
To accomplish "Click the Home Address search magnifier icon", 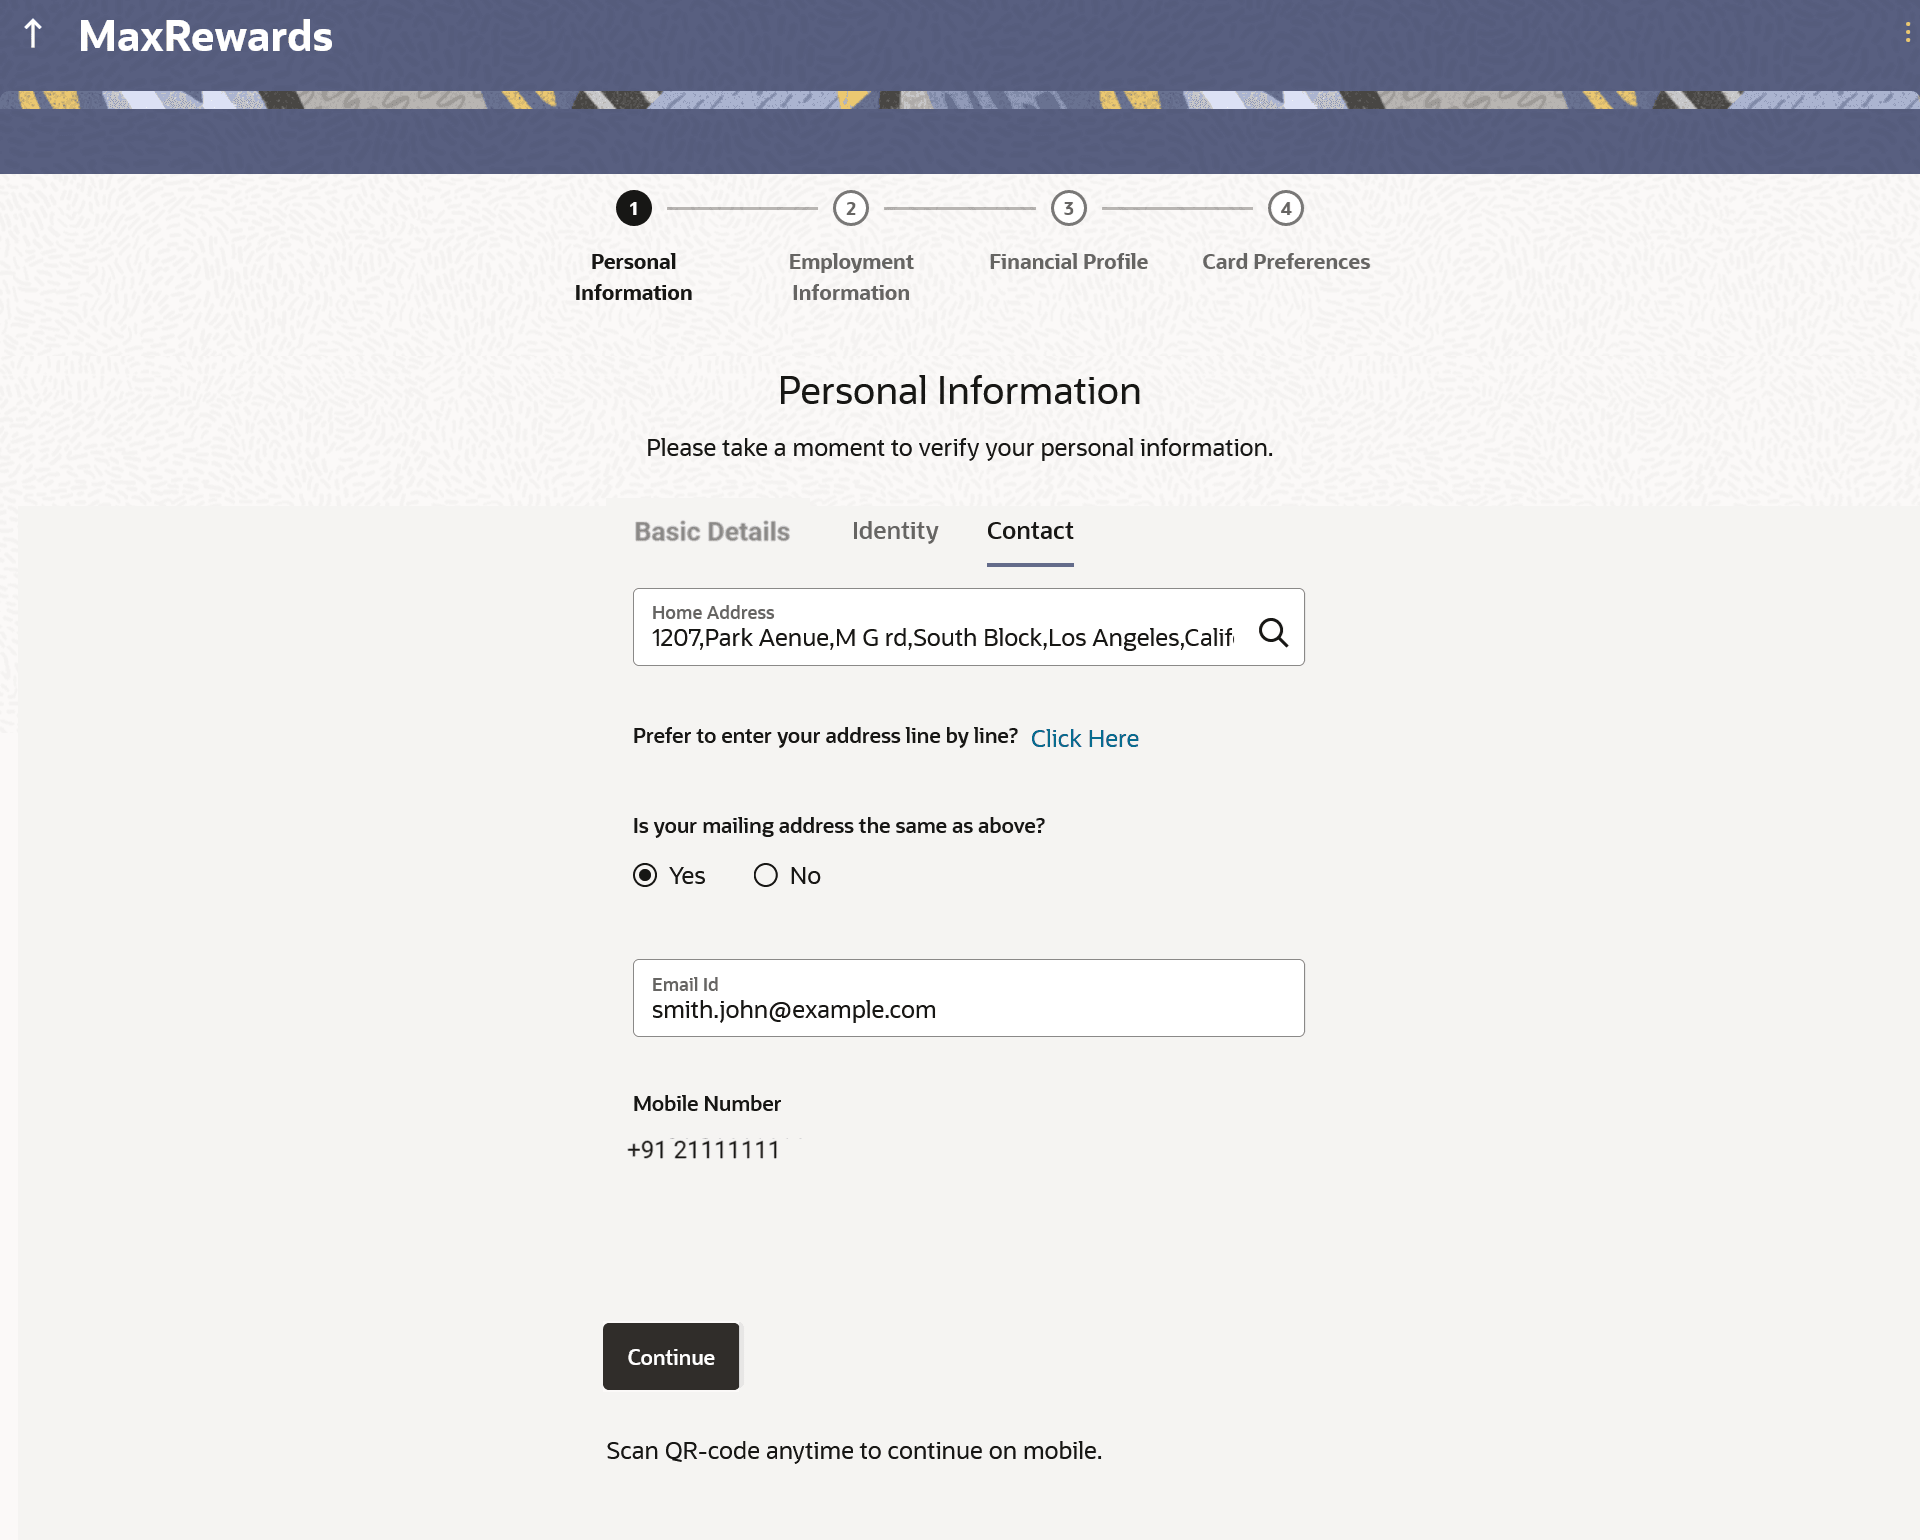I will (x=1273, y=632).
